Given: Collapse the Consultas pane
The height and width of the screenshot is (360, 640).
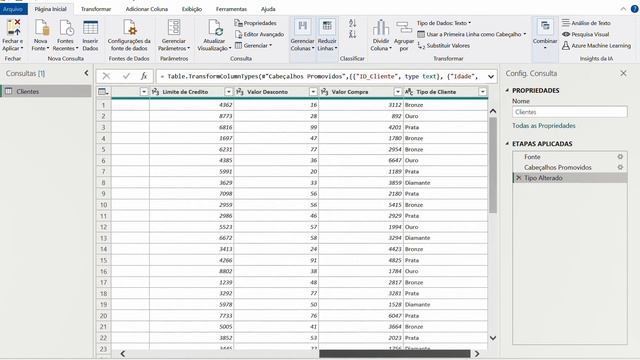Looking at the screenshot, I should click(x=86, y=73).
